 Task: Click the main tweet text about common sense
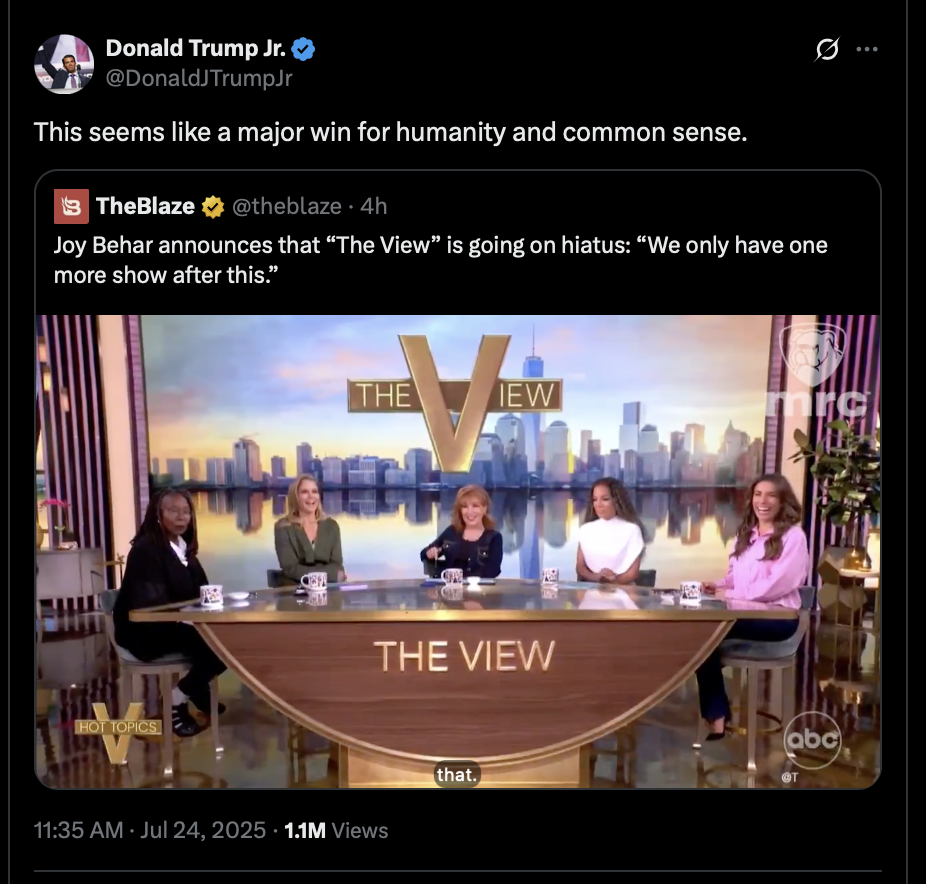point(390,132)
